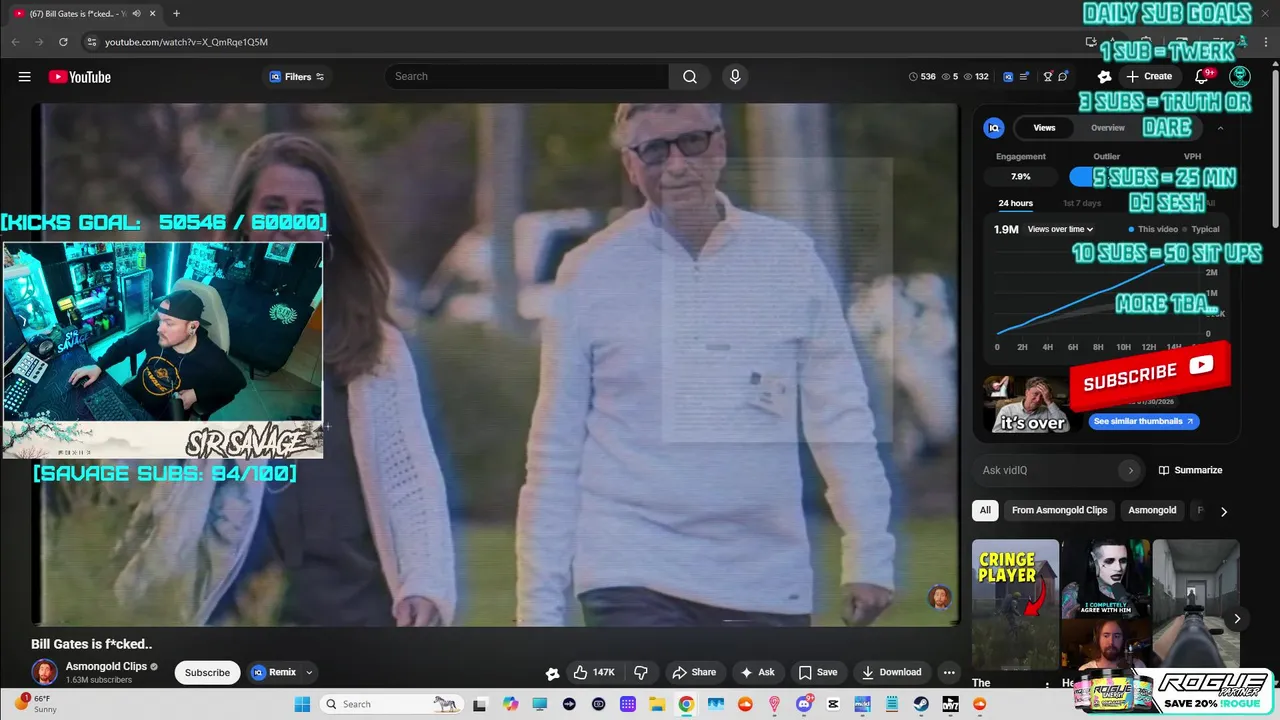Image resolution: width=1280 pixels, height=720 pixels.
Task: Open weather widget showing 66°F
Action: (35, 703)
